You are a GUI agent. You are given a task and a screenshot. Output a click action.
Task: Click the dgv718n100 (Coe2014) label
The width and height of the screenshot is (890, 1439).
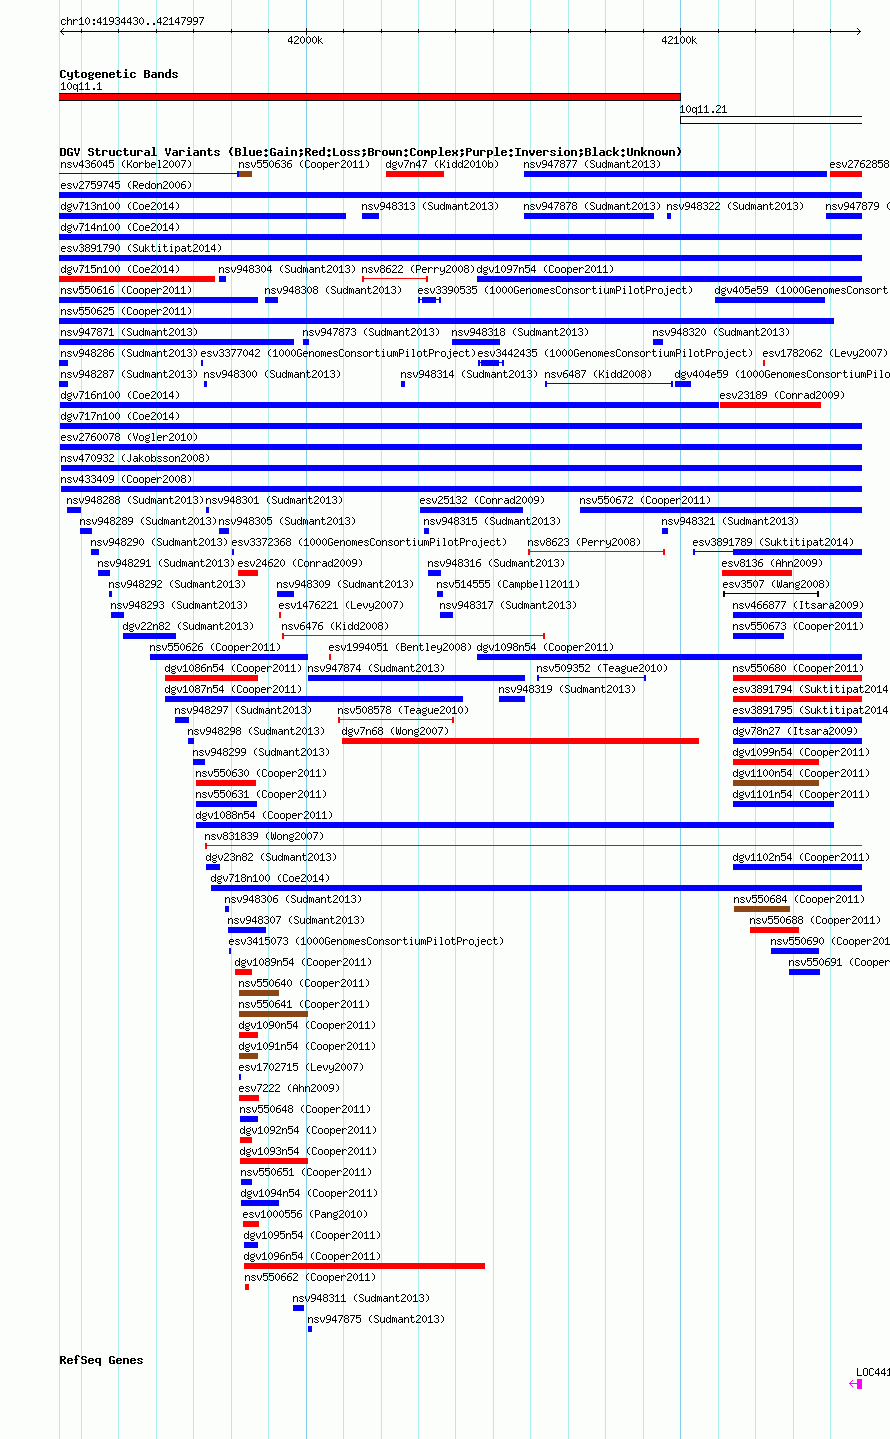tap(270, 878)
